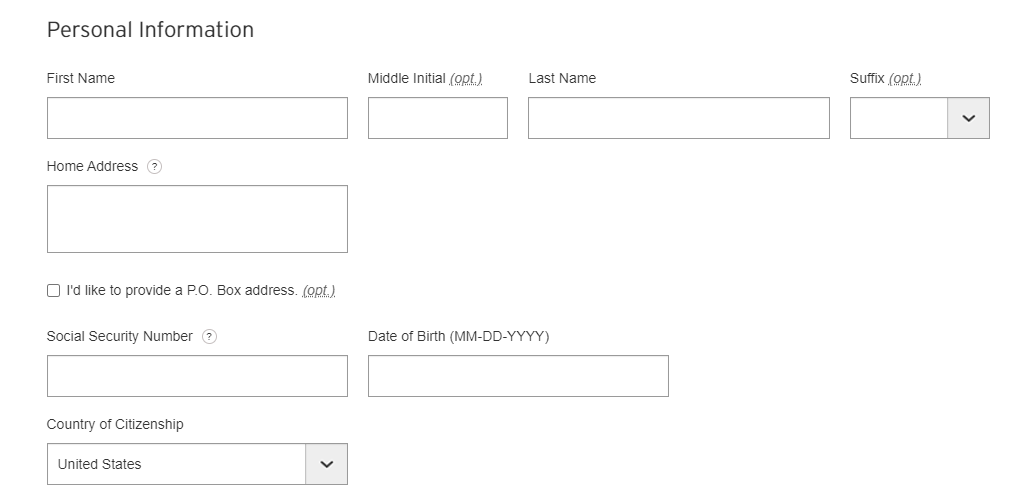
Task: Click the "(opt.)" hint beside Middle Initial
Action: point(466,79)
